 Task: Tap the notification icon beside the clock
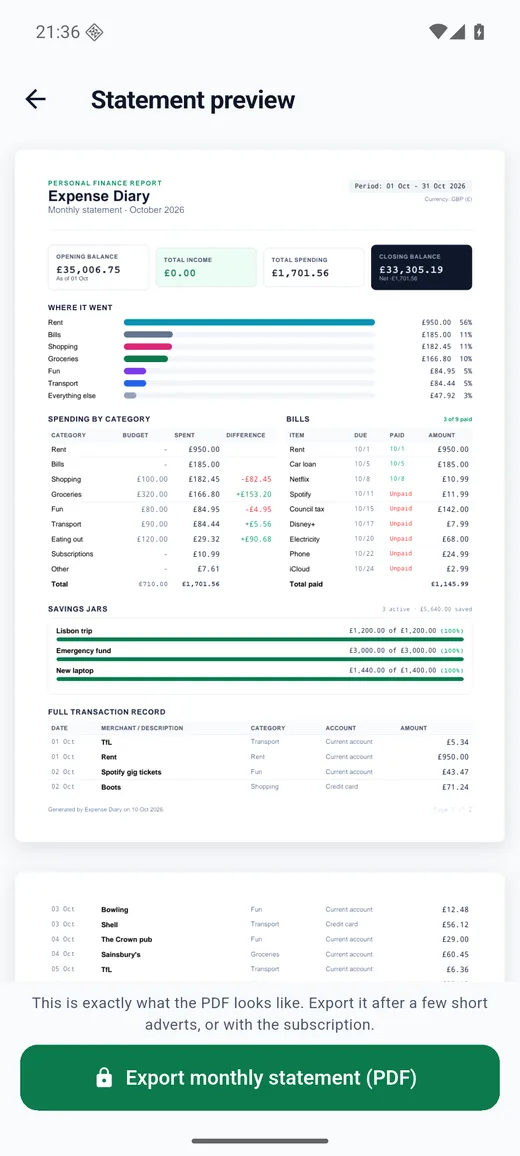tap(94, 32)
